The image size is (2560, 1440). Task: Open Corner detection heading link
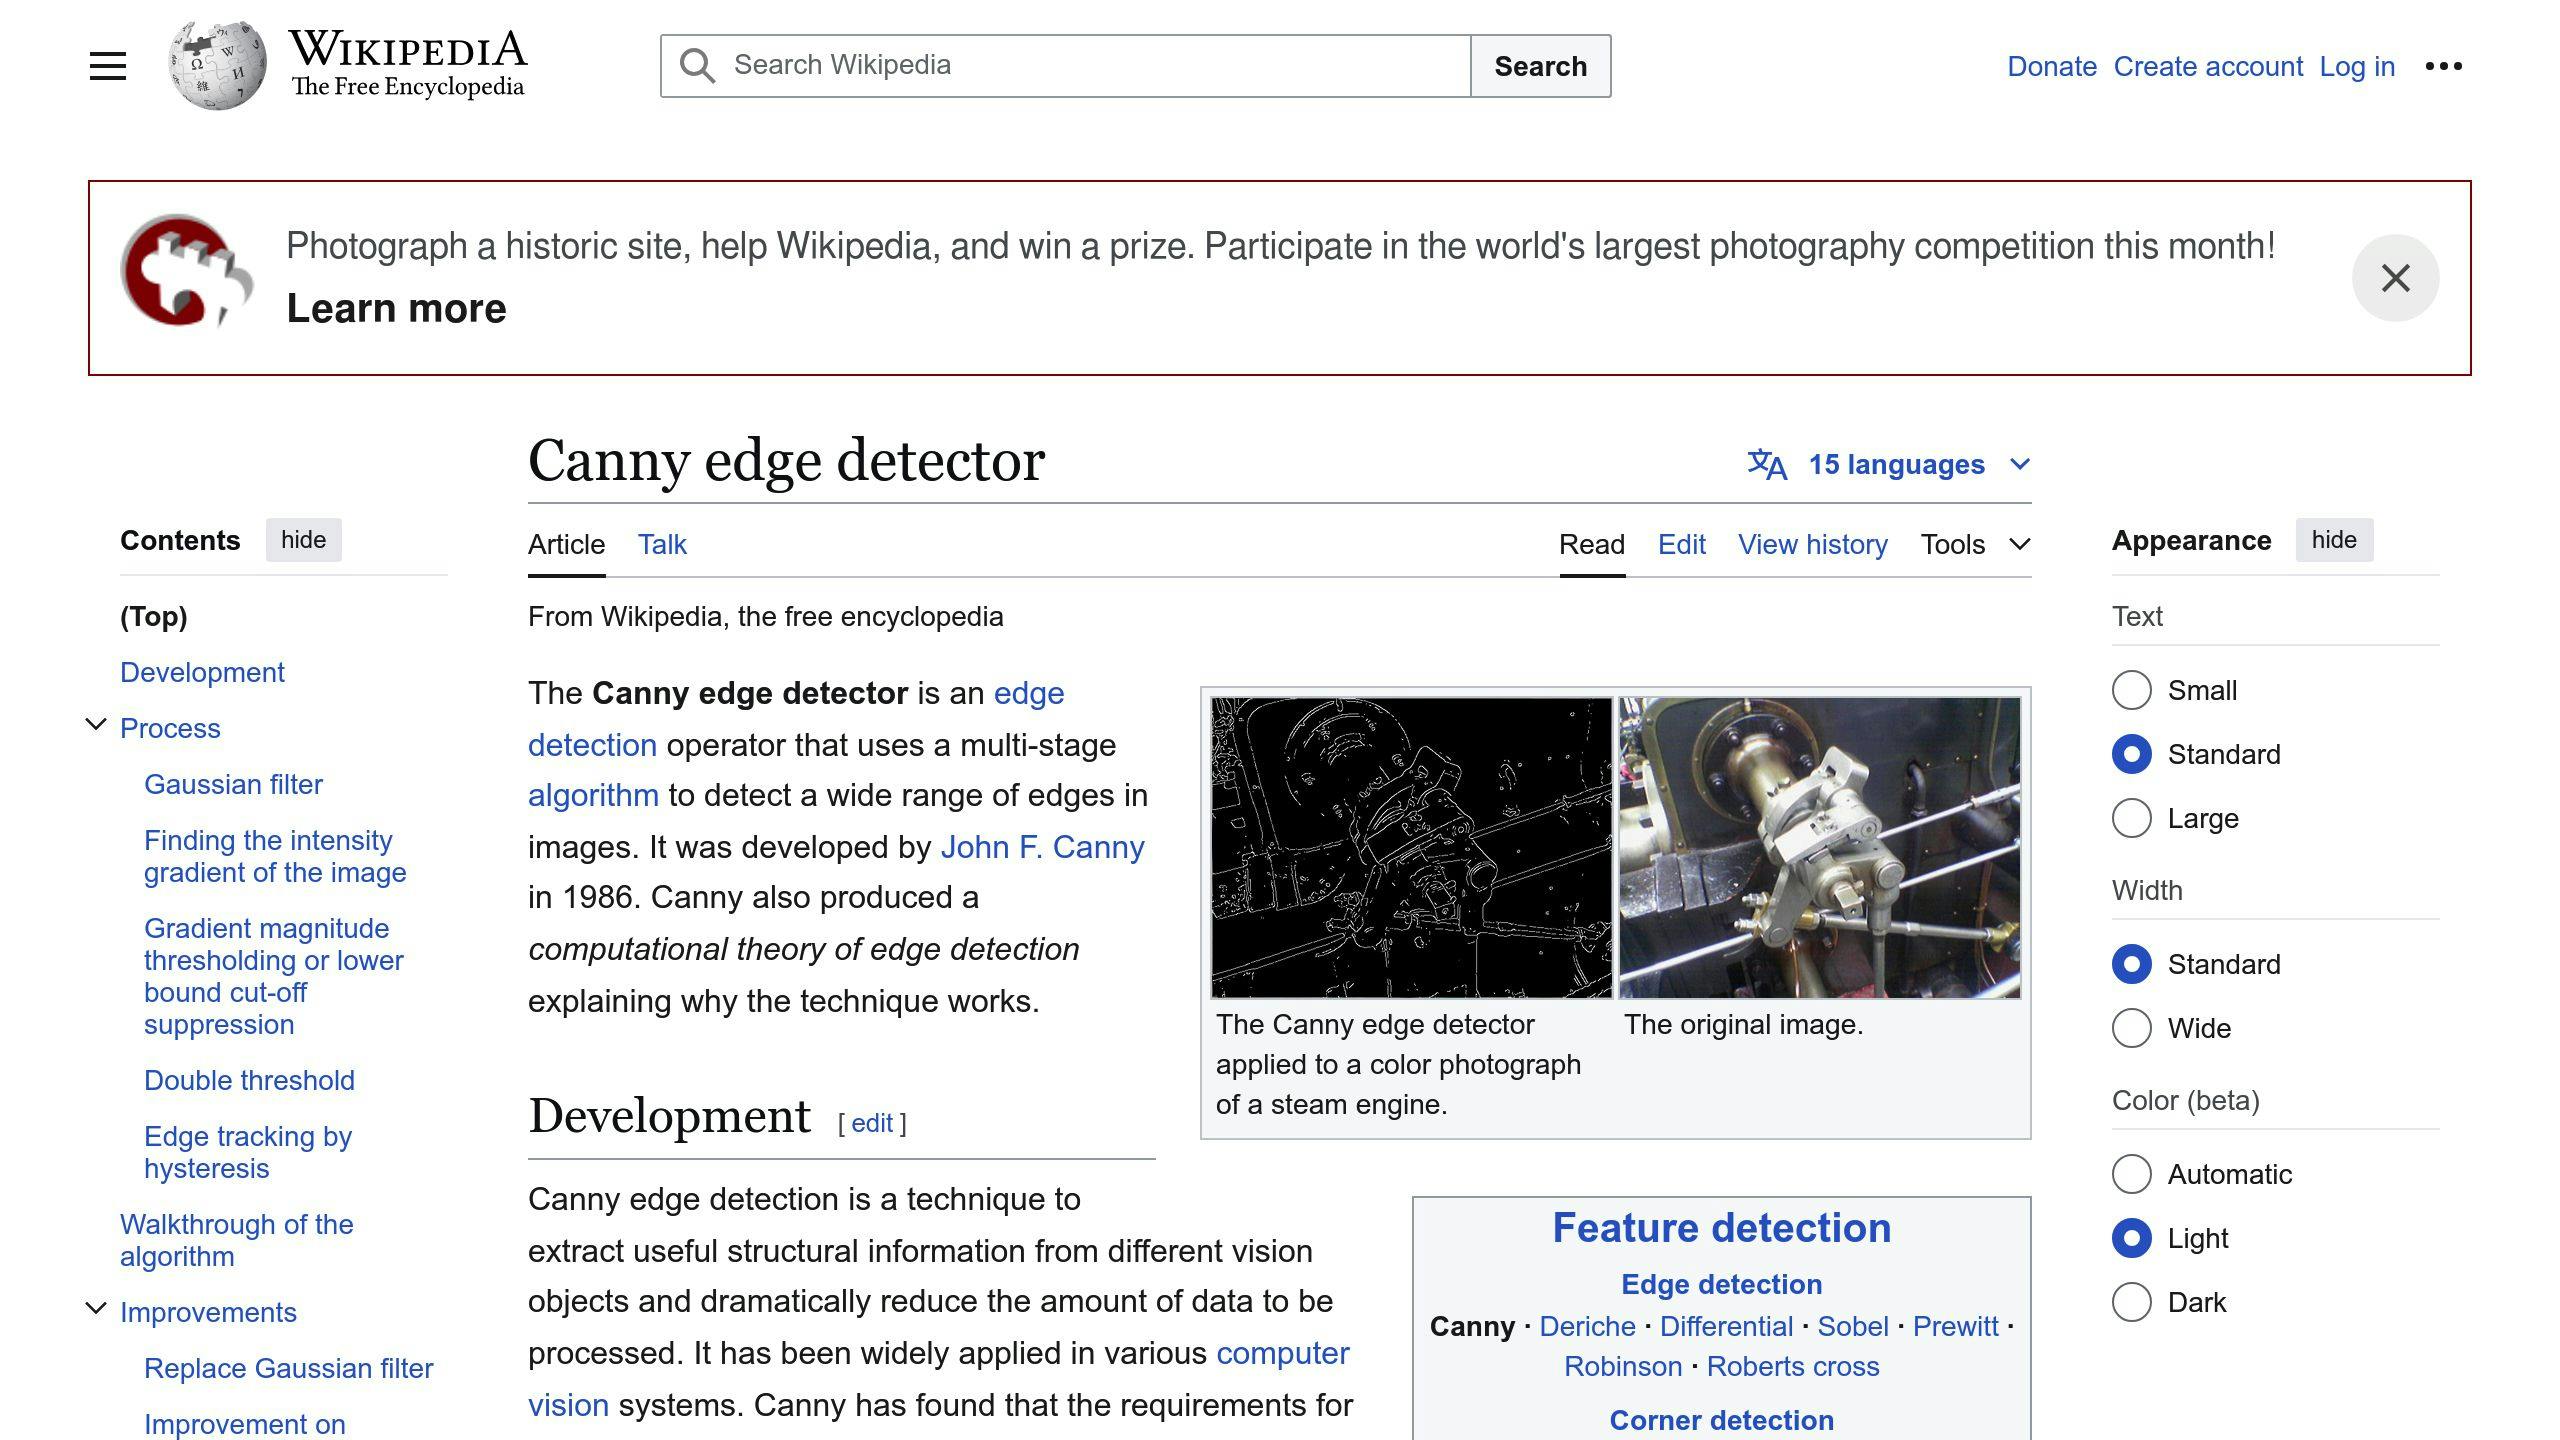click(x=1721, y=1420)
